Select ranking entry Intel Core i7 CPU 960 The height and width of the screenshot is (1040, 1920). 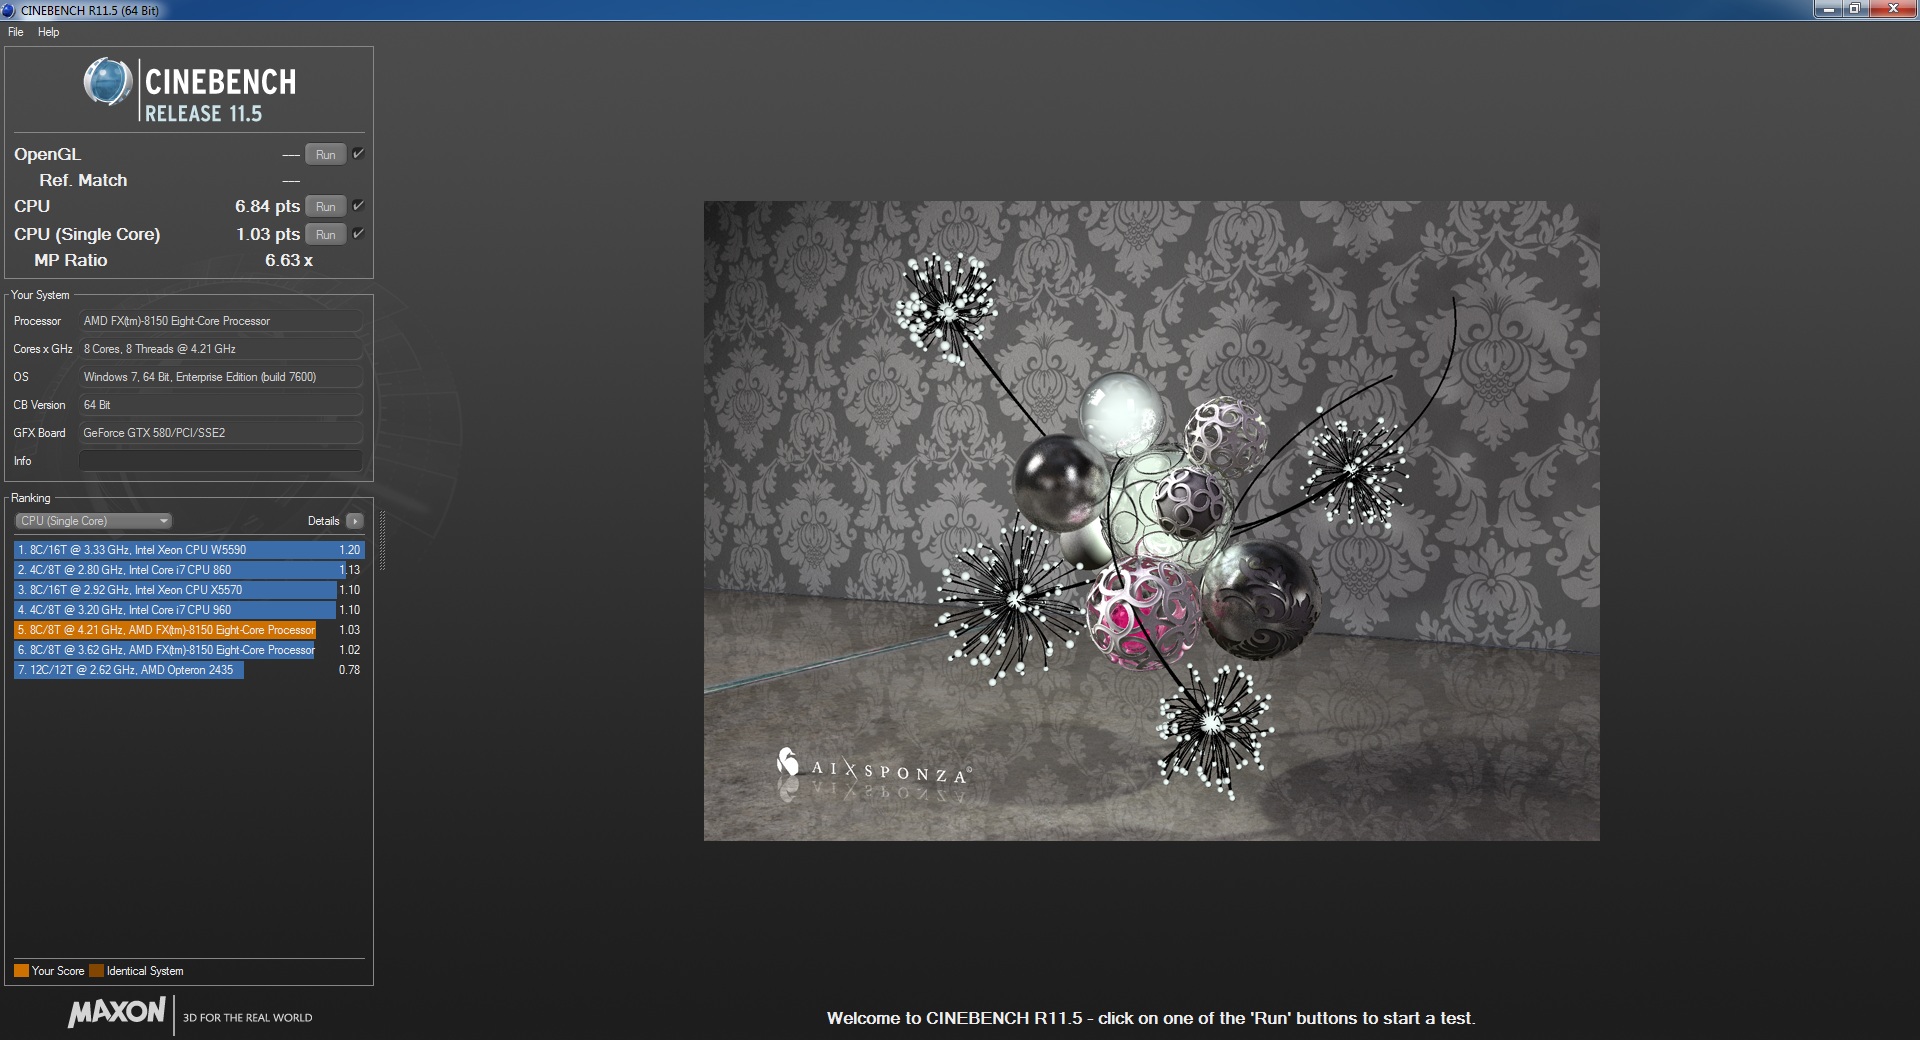point(189,610)
